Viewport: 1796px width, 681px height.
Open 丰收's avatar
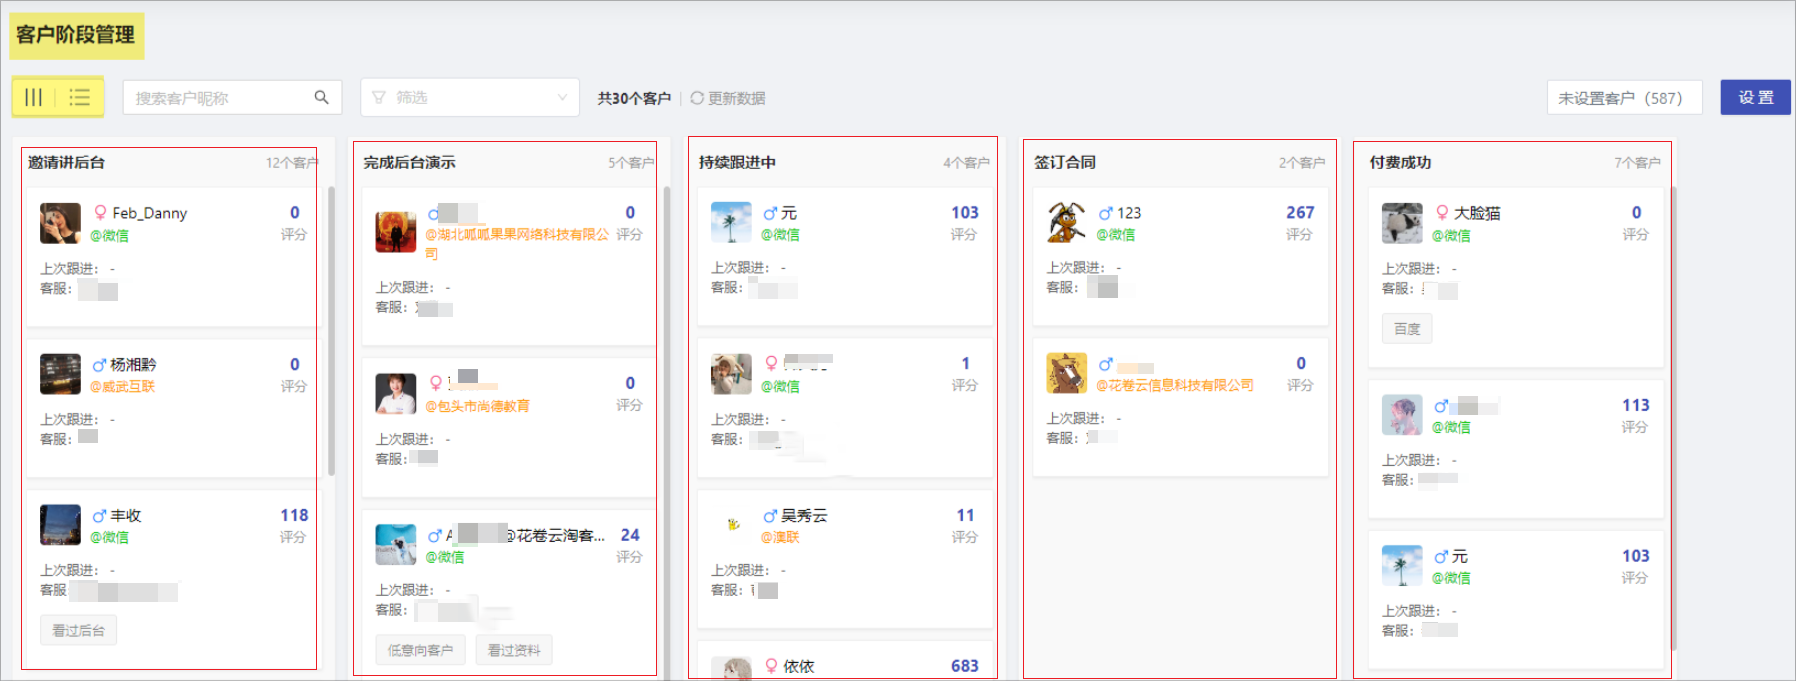pyautogui.click(x=60, y=525)
